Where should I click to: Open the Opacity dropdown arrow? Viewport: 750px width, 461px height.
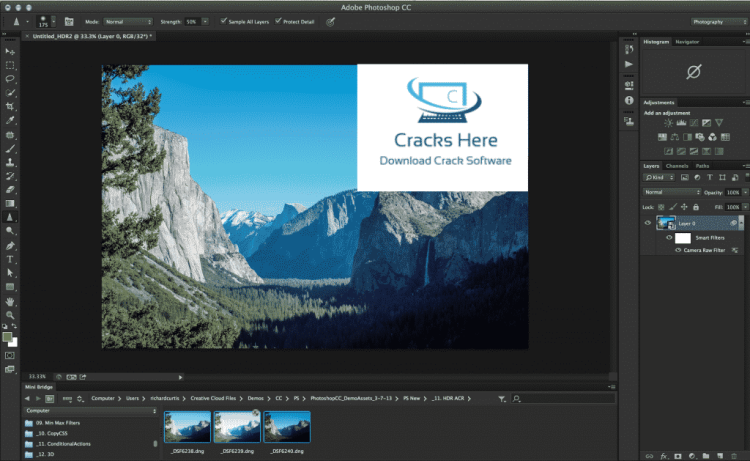[745, 192]
